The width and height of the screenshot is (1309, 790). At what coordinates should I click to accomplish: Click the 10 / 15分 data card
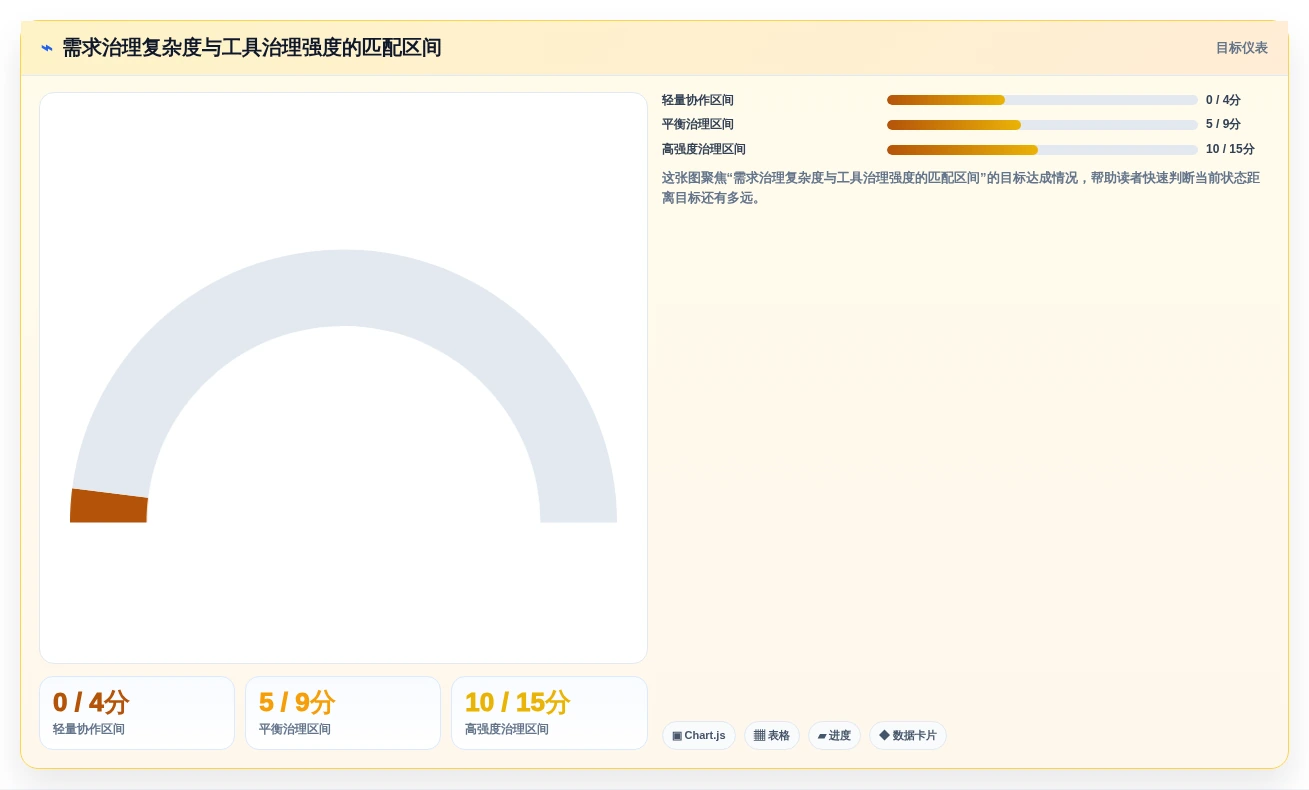click(x=549, y=713)
